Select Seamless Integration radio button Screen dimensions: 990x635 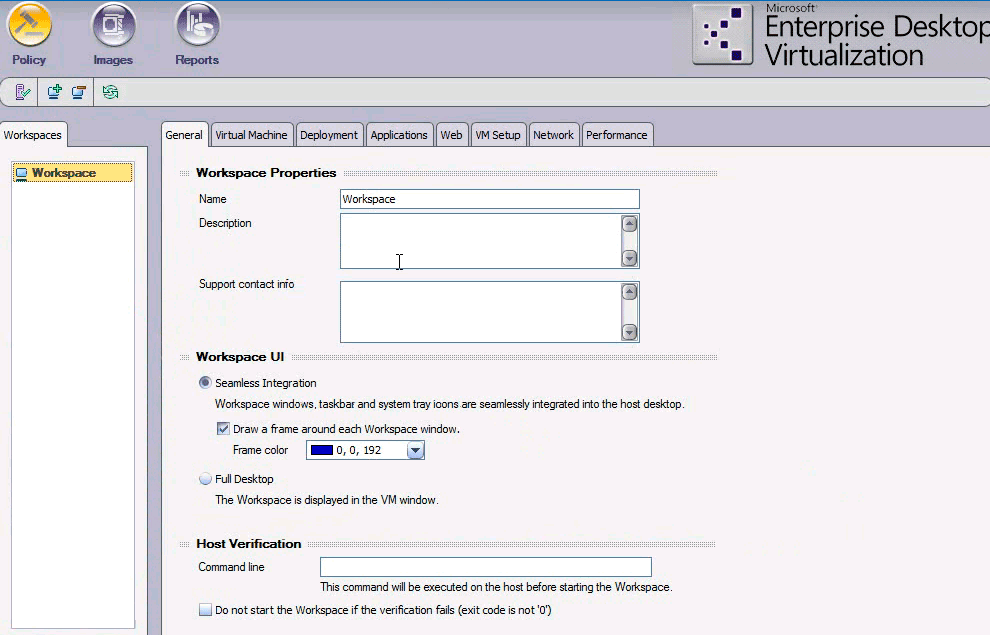click(205, 383)
